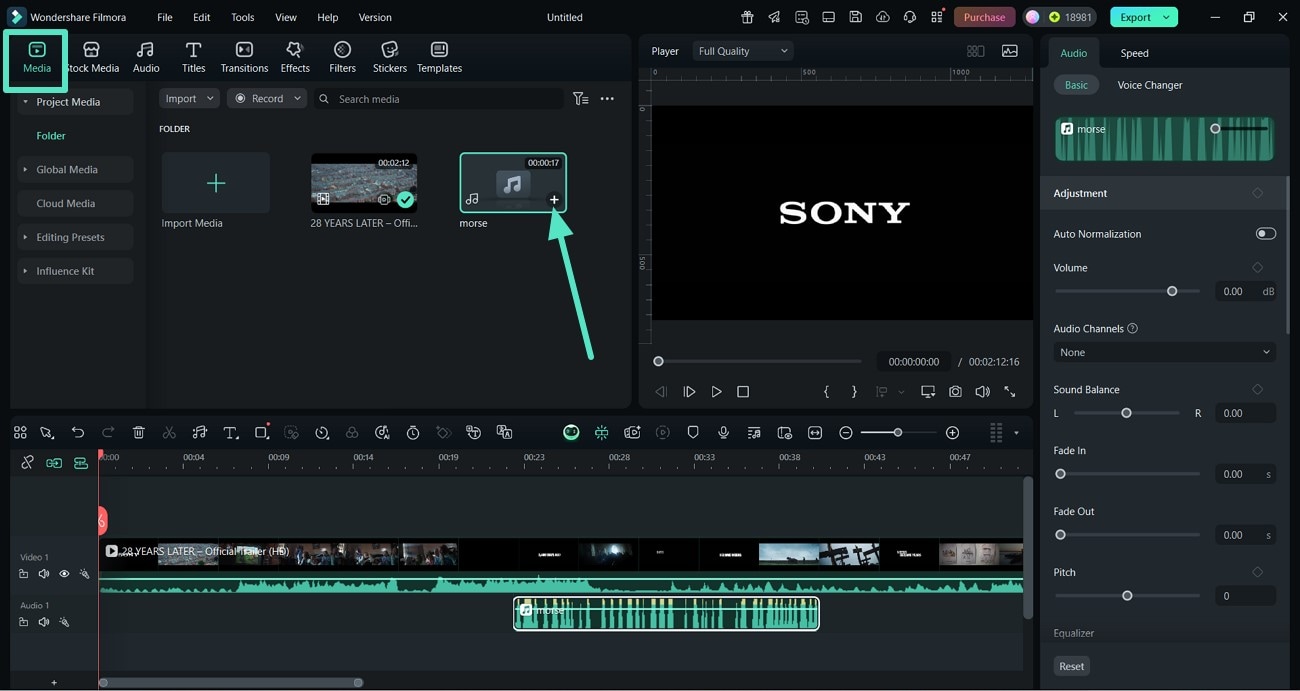
Task: Click the Split scissors icon
Action: point(169,432)
